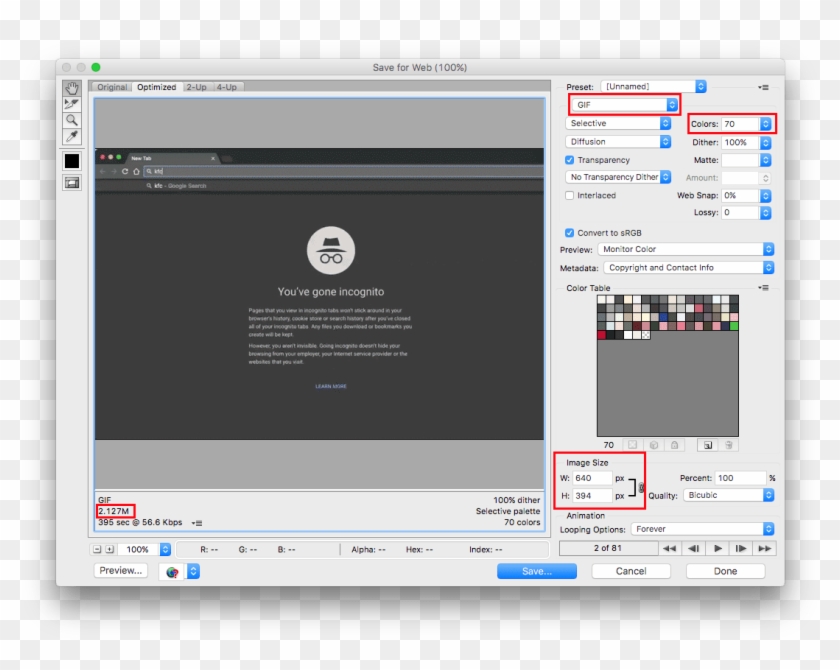Viewport: 840px width, 670px height.
Task: Disable the Transparency checkbox
Action: 568,159
